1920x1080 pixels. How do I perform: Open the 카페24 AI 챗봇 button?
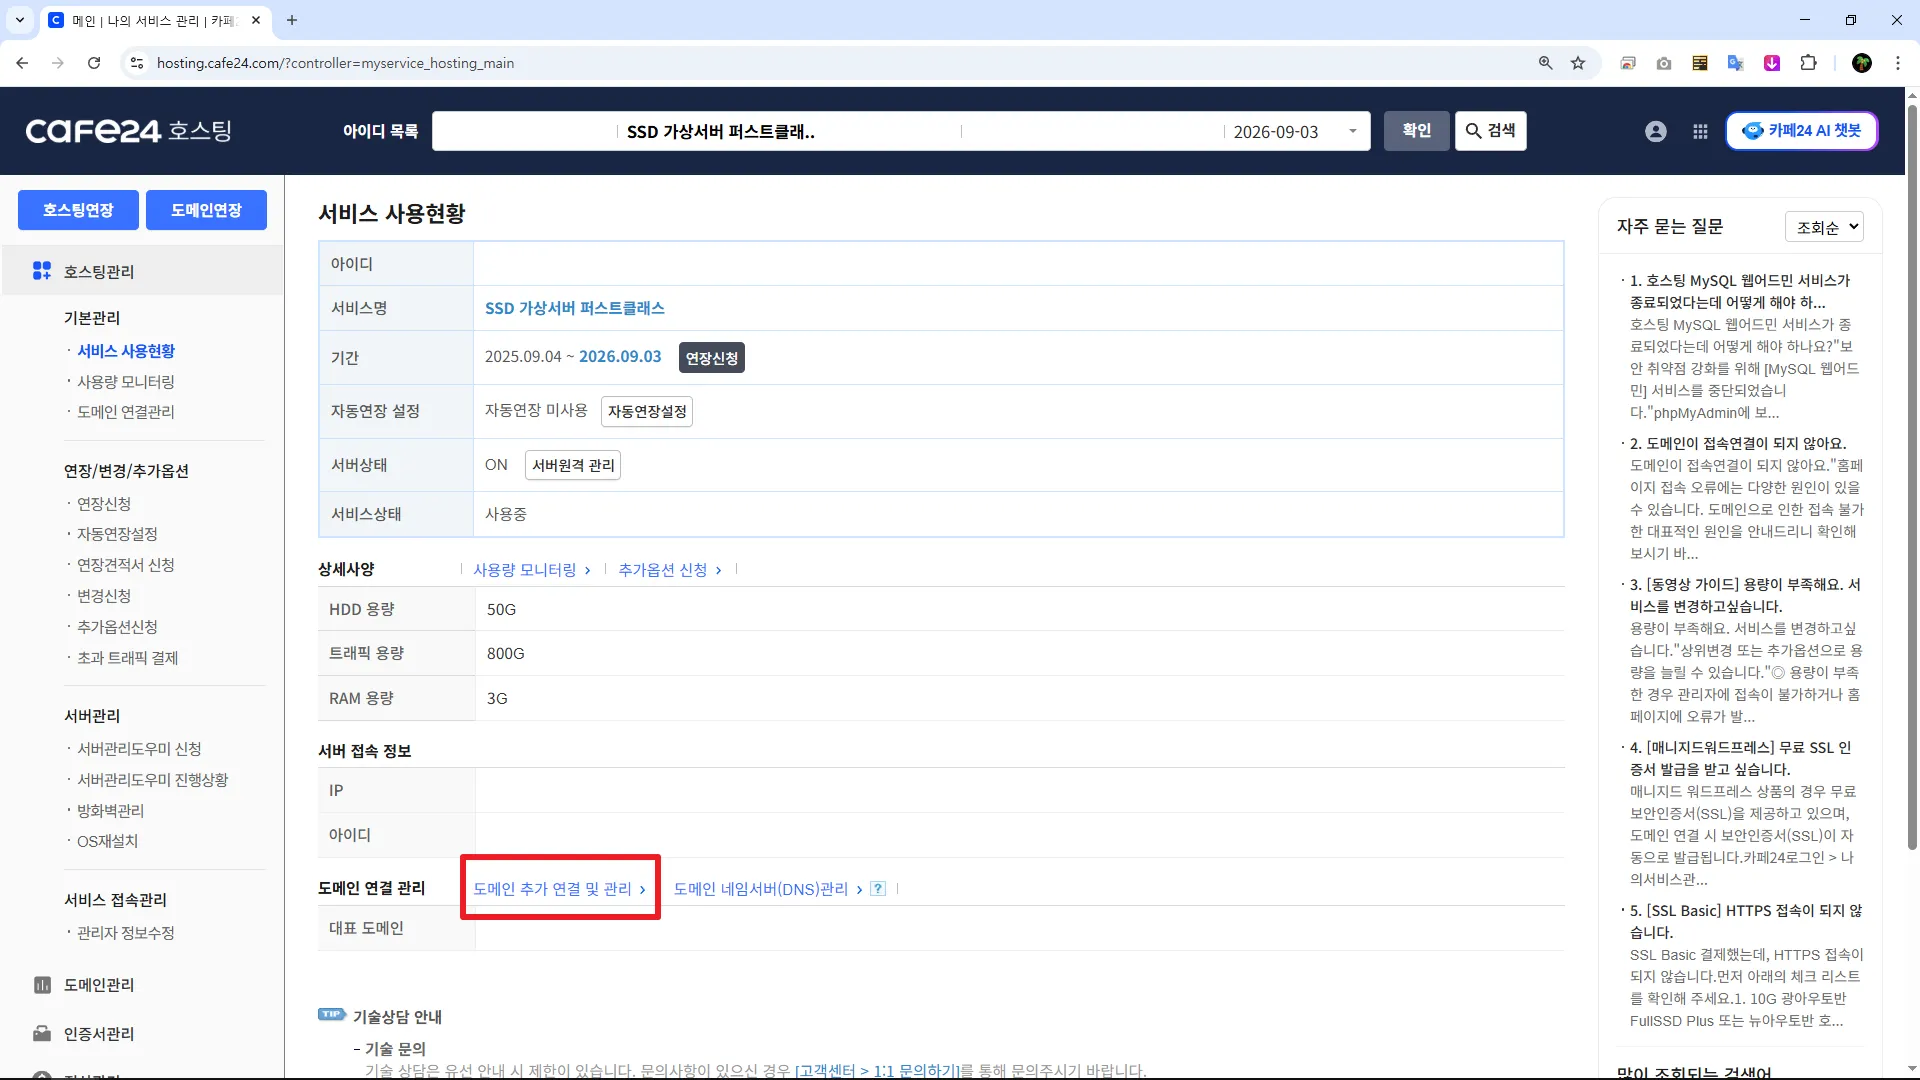click(x=1801, y=131)
